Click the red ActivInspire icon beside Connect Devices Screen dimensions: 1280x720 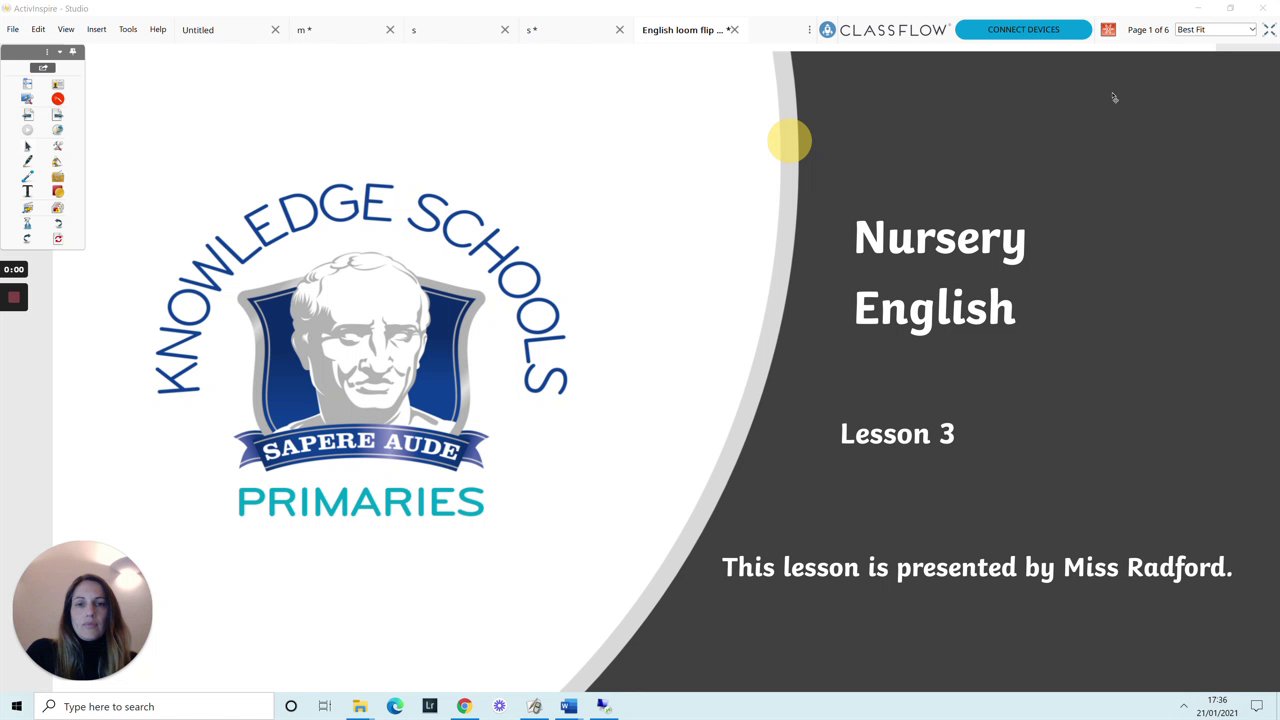pos(1108,30)
